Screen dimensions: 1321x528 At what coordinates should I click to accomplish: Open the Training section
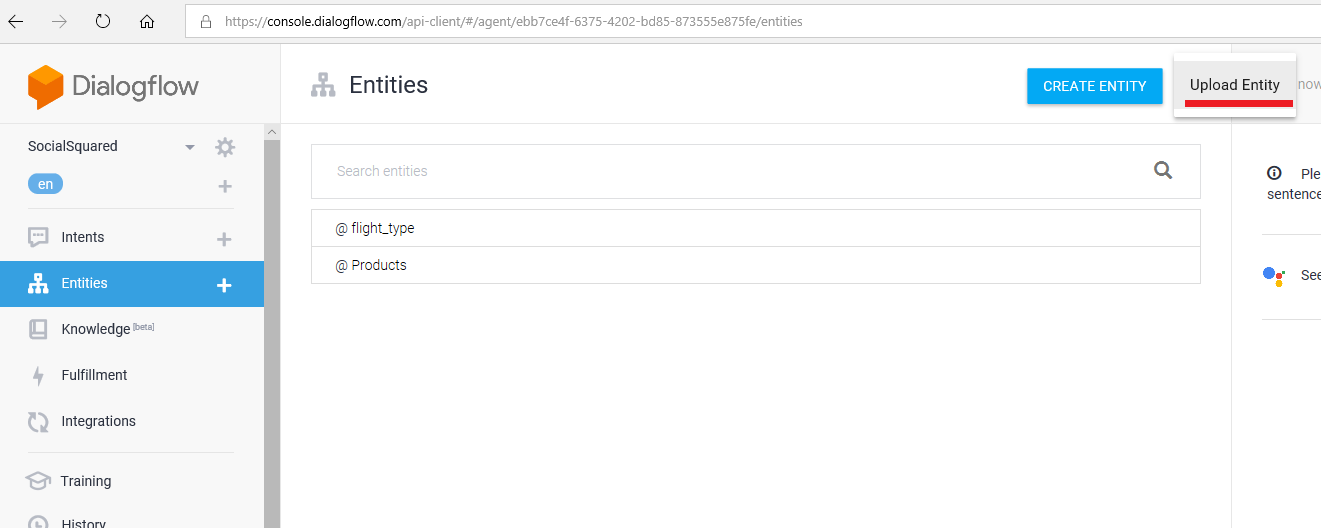pos(85,481)
